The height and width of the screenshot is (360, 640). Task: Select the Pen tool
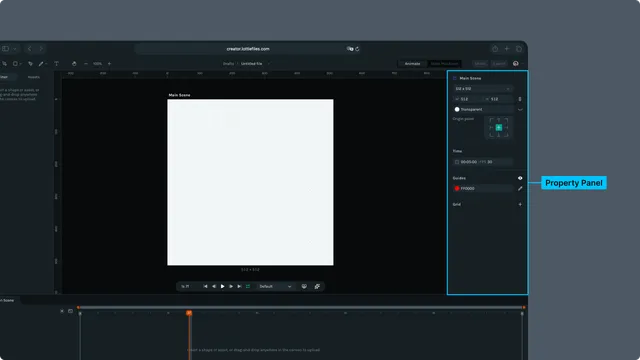coord(30,64)
